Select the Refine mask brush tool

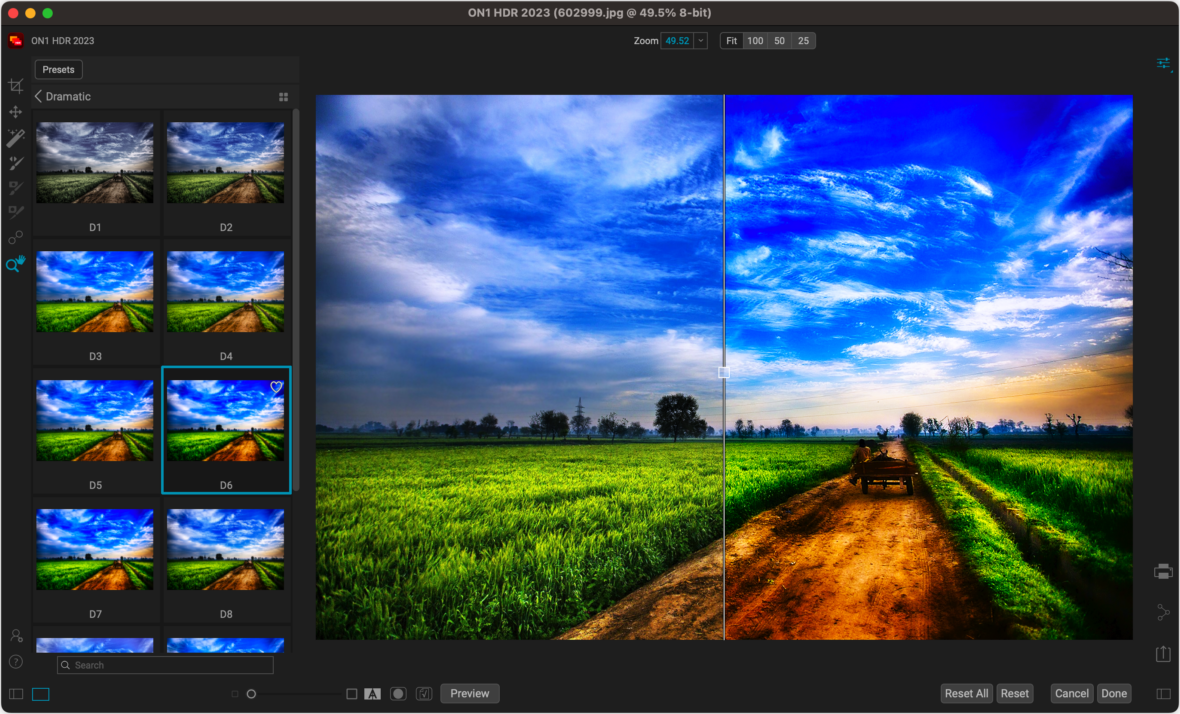pos(16,188)
